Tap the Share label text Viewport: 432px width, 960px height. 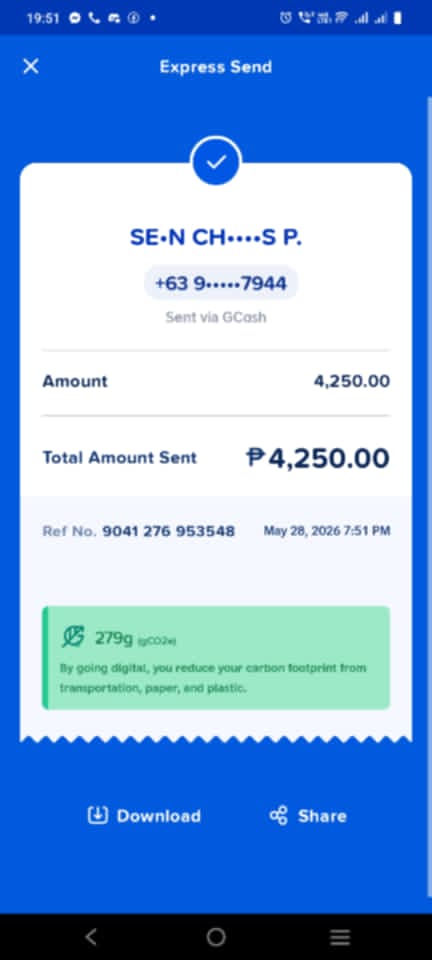click(x=322, y=816)
